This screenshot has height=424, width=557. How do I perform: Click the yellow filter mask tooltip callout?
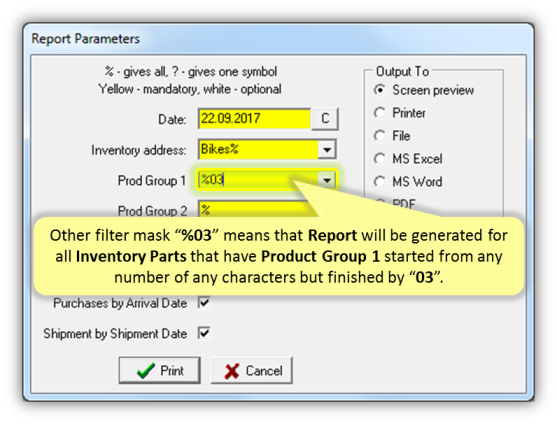point(279,256)
